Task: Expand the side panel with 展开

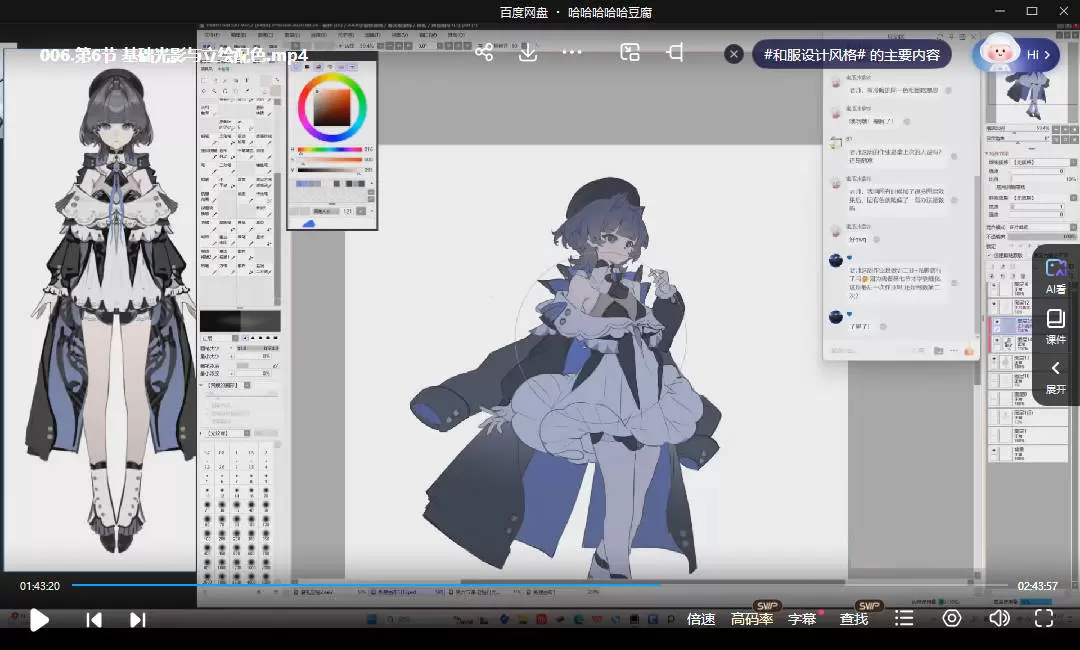Action: tap(1055, 377)
